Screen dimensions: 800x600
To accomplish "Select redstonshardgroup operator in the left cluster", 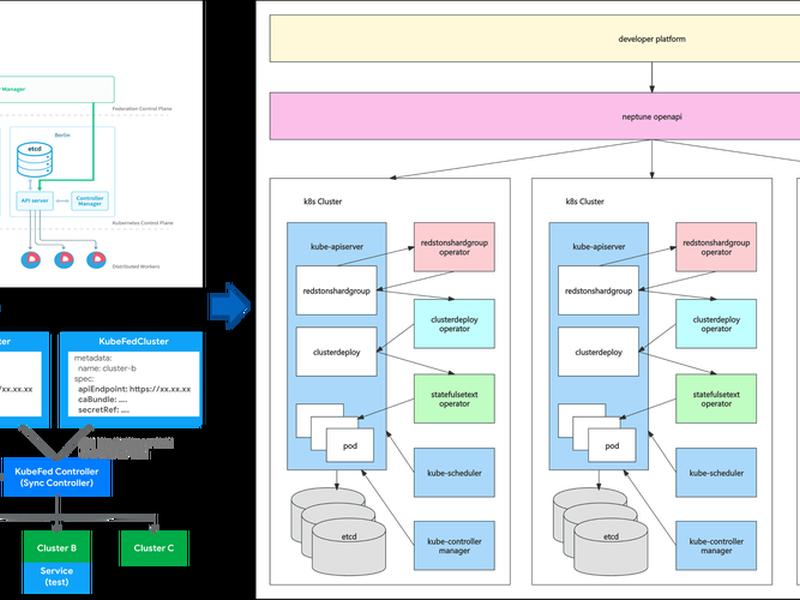I will [454, 247].
